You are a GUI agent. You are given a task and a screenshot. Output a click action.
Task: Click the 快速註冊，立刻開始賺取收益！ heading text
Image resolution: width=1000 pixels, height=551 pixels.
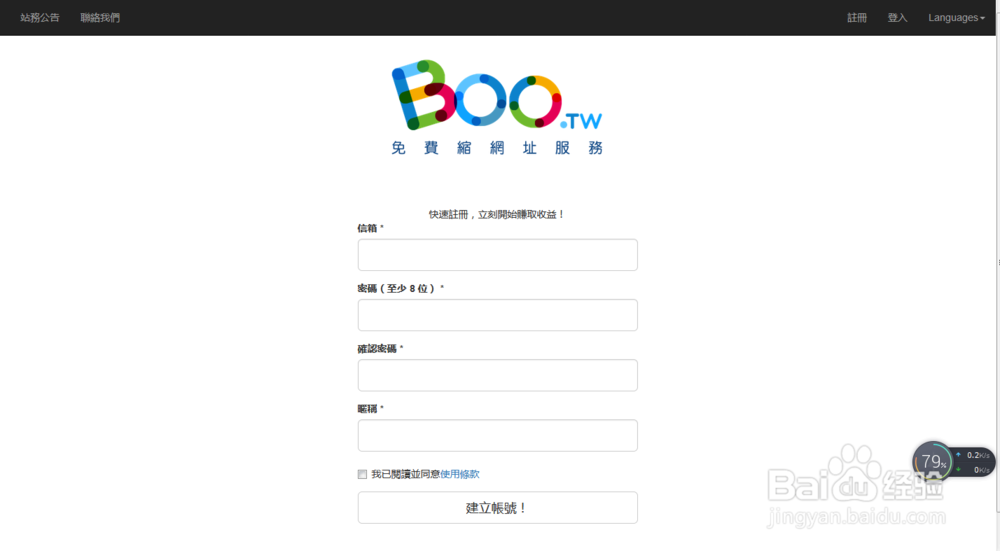pos(497,214)
